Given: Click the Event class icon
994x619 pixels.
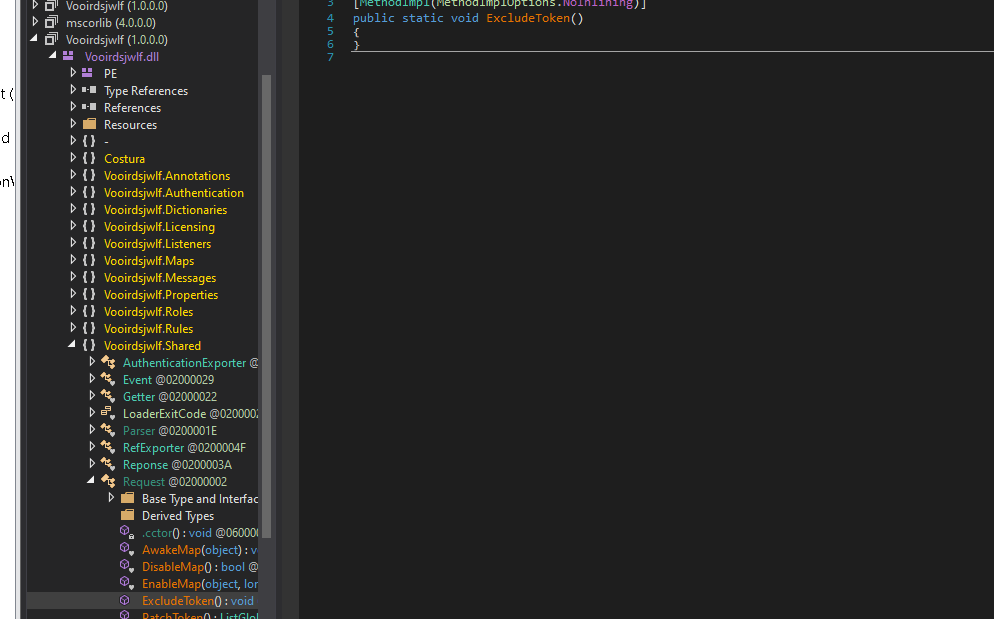Looking at the screenshot, I should 108,379.
